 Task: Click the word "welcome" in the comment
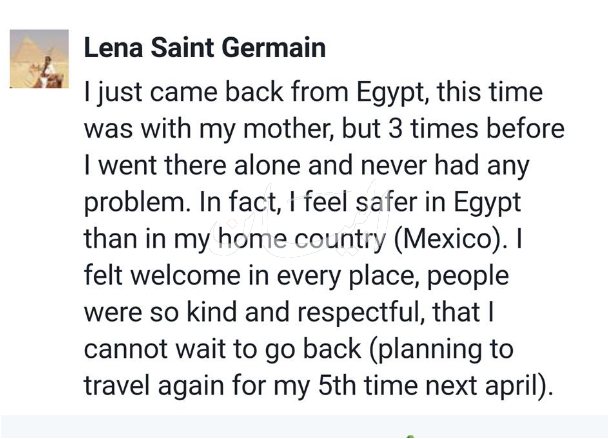pyautogui.click(x=185, y=275)
